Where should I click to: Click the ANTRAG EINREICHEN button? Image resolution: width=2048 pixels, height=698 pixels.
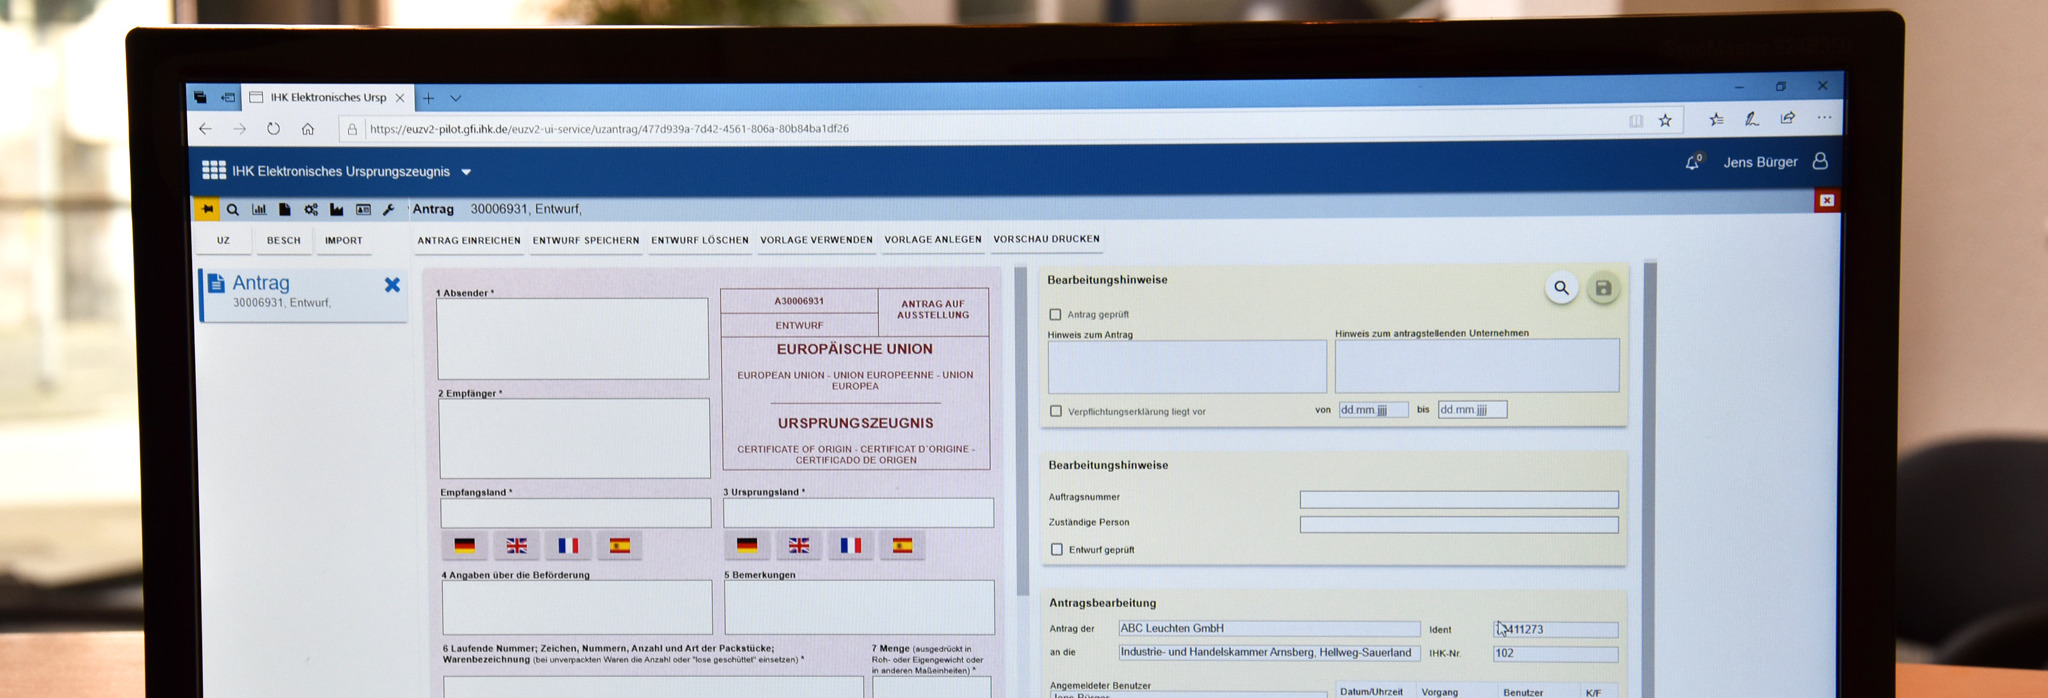469,241
